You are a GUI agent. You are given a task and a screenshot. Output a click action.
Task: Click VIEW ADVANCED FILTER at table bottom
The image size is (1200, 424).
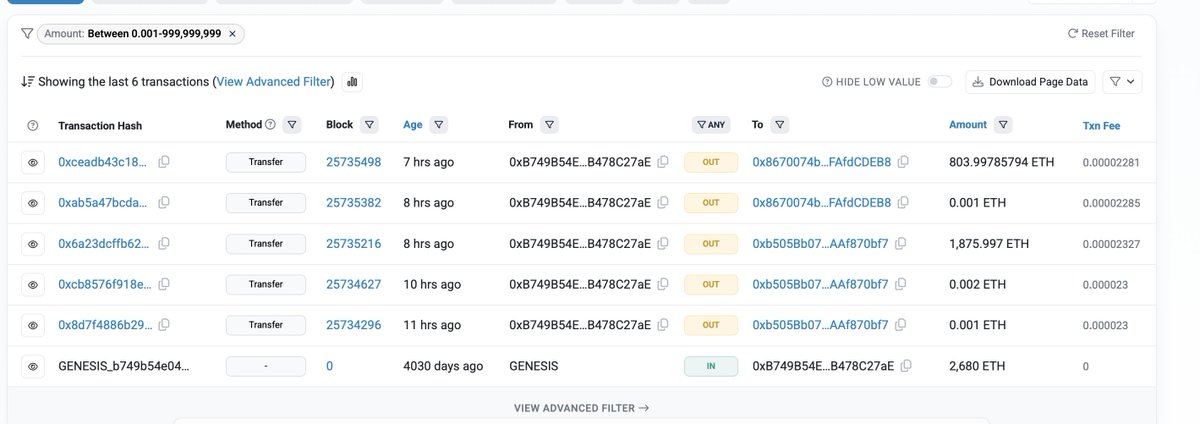tap(581, 408)
